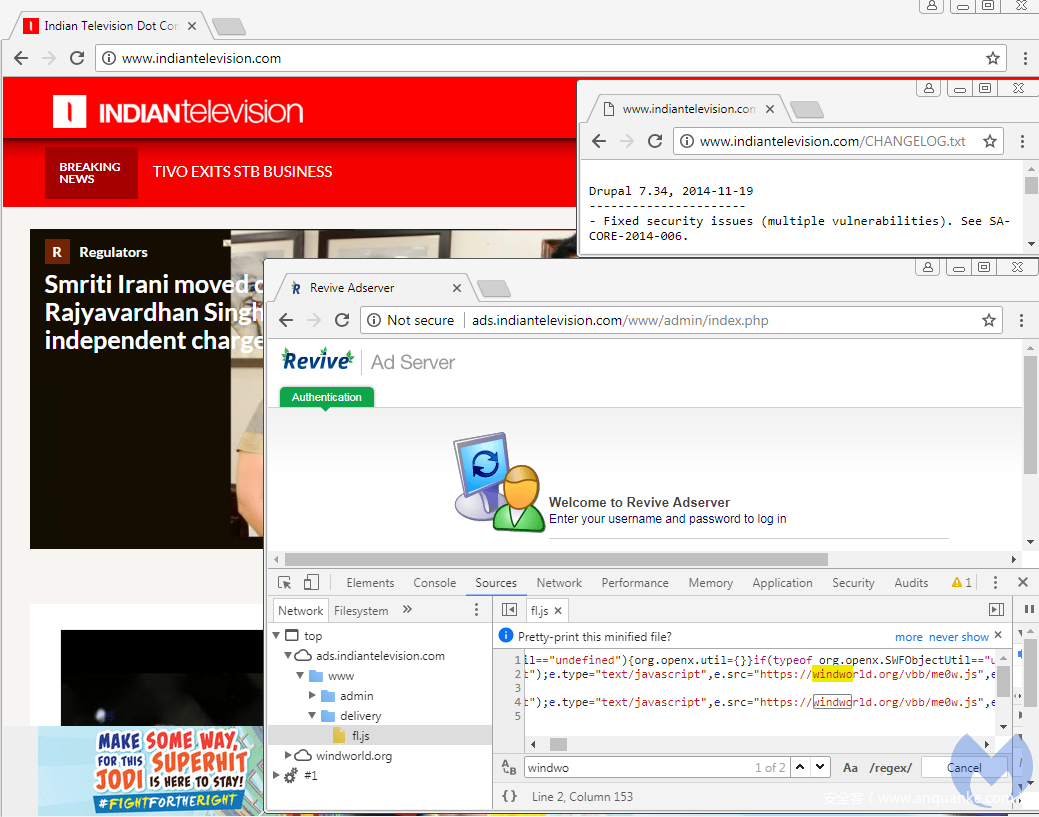This screenshot has height=817, width=1039.
Task: Open the Console tab in DevTools
Action: point(435,583)
